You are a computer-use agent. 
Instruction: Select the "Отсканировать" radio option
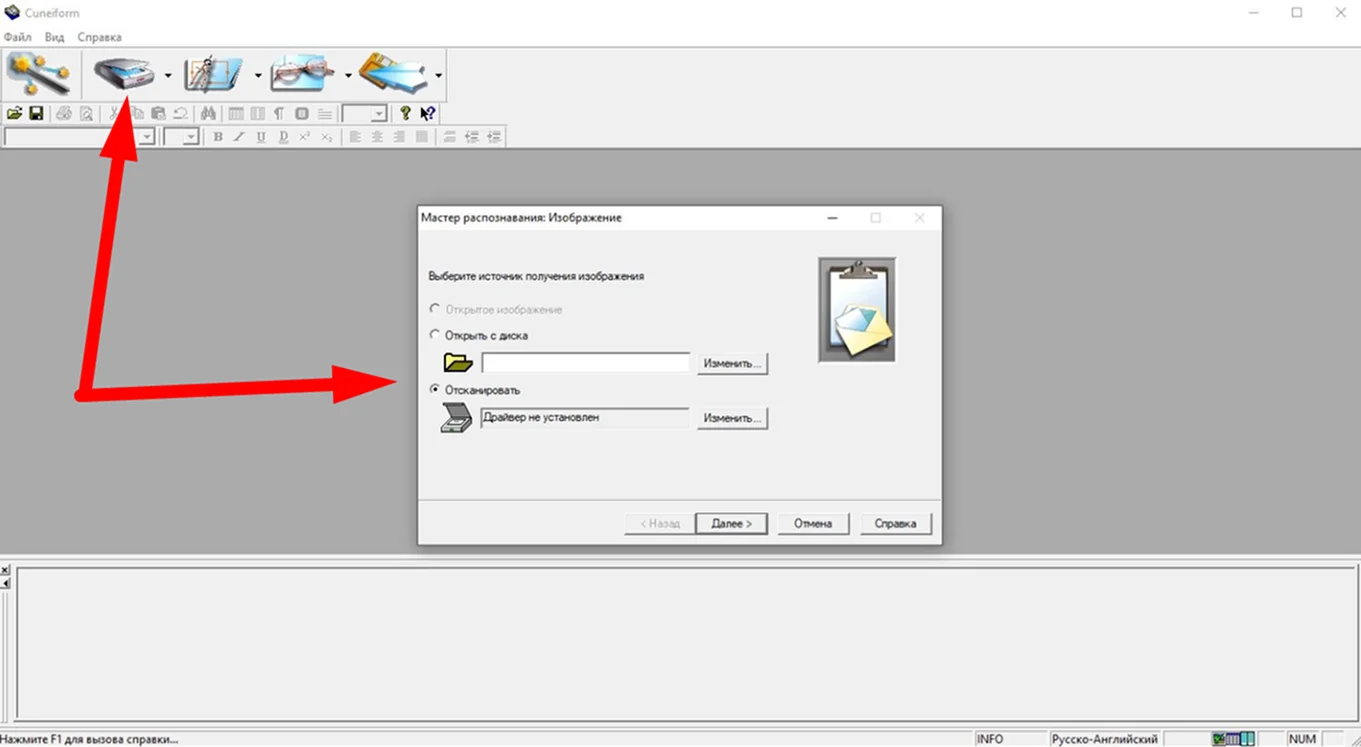tap(435, 389)
